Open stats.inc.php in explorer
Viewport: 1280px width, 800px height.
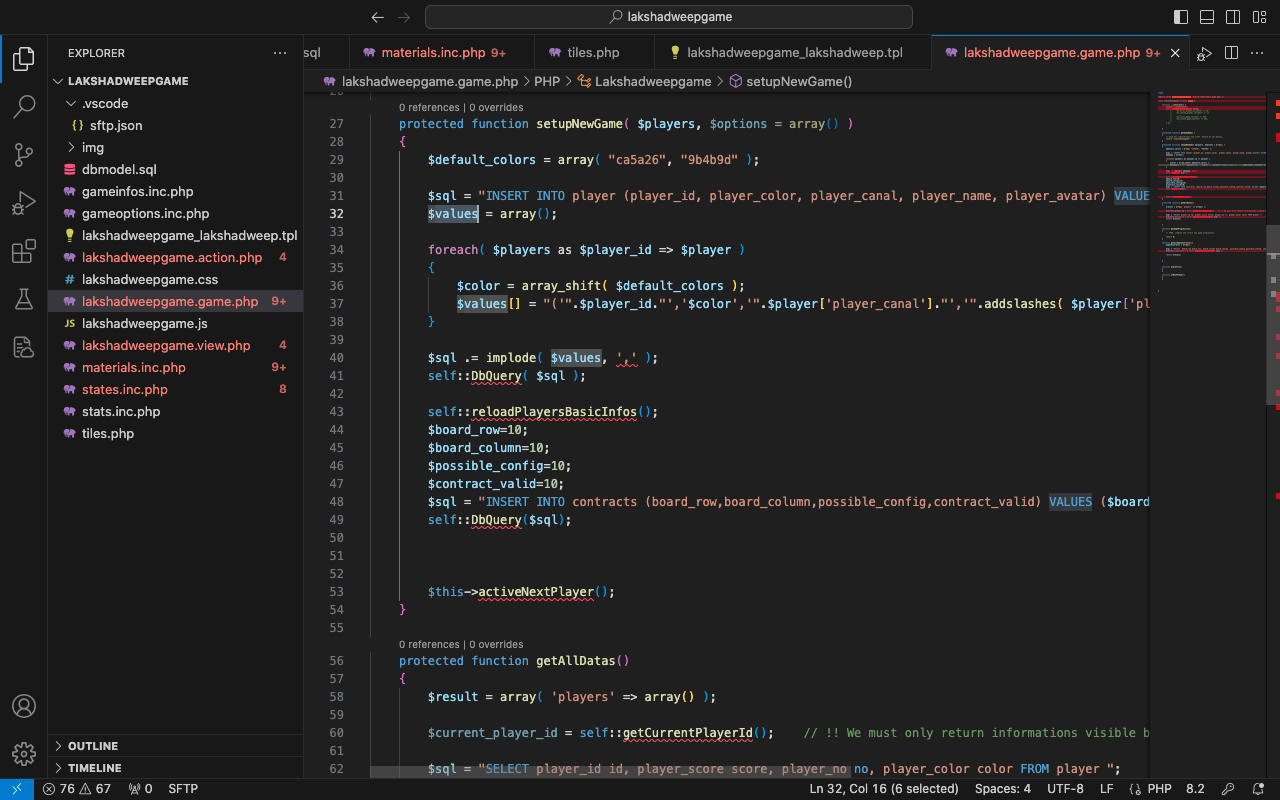175,411
